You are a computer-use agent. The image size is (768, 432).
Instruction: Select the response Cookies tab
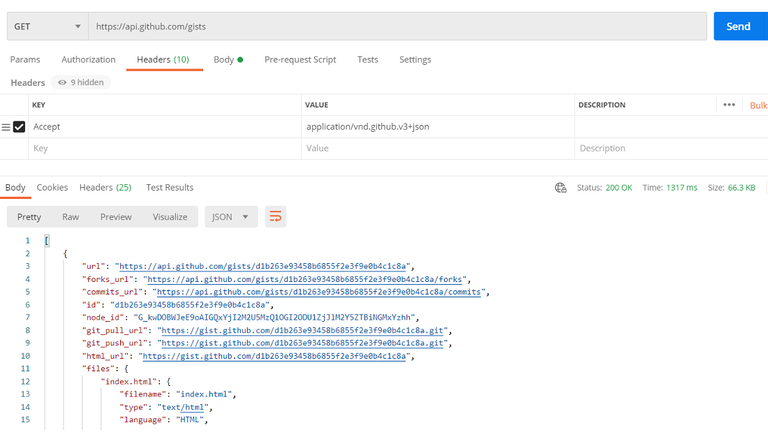(x=52, y=188)
